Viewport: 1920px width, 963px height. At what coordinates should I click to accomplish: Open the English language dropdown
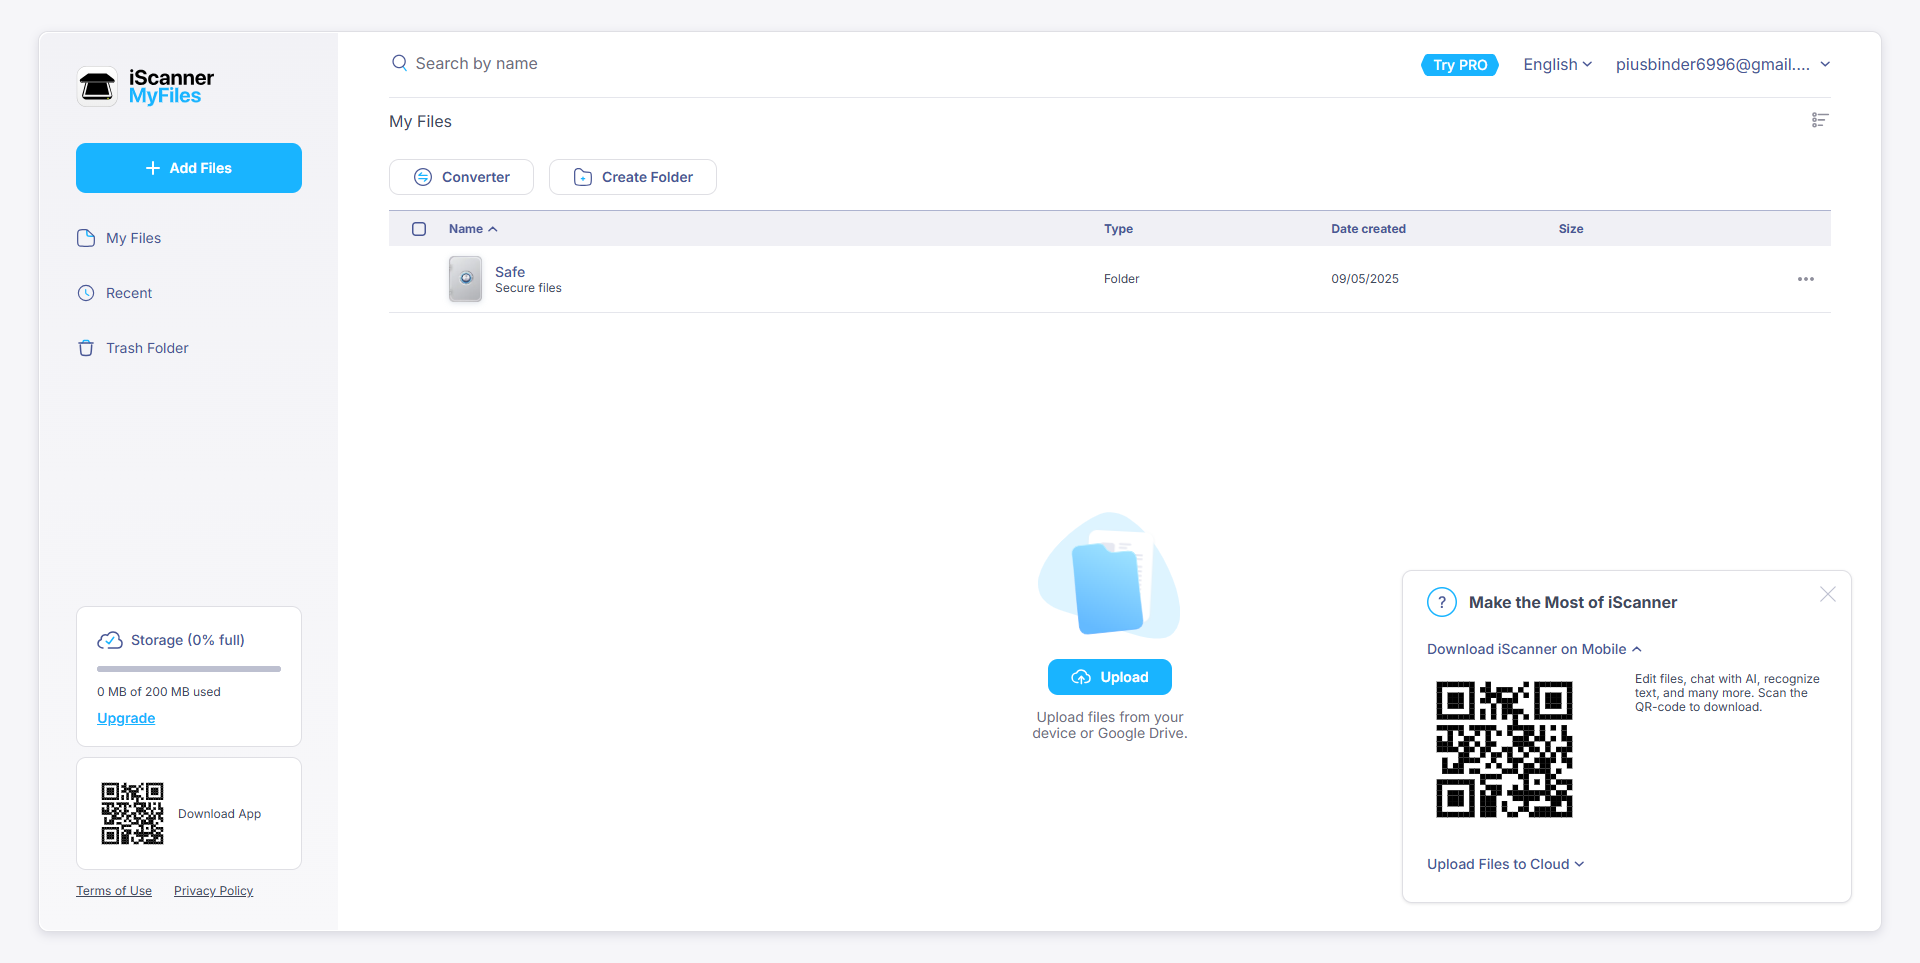click(x=1556, y=65)
